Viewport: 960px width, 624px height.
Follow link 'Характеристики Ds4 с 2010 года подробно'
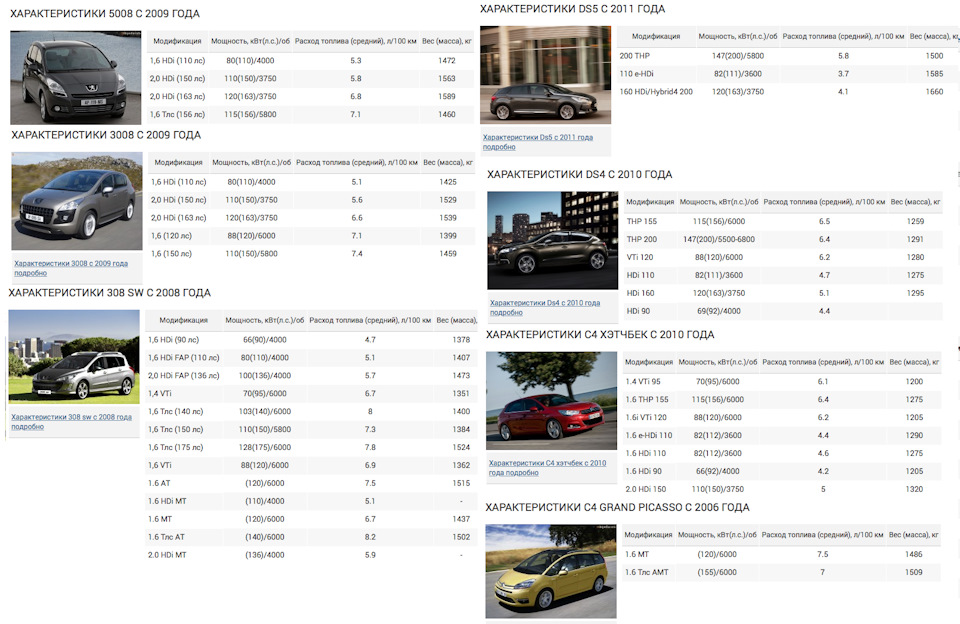tap(545, 307)
